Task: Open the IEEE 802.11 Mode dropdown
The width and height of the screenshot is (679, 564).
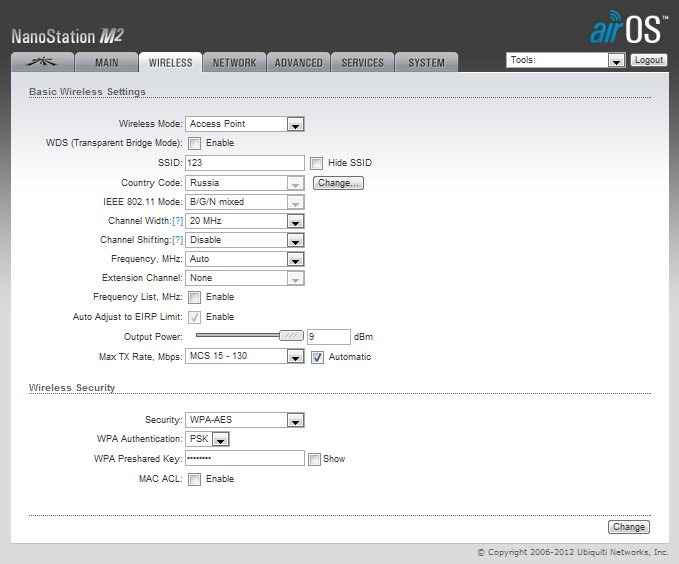Action: coord(245,202)
